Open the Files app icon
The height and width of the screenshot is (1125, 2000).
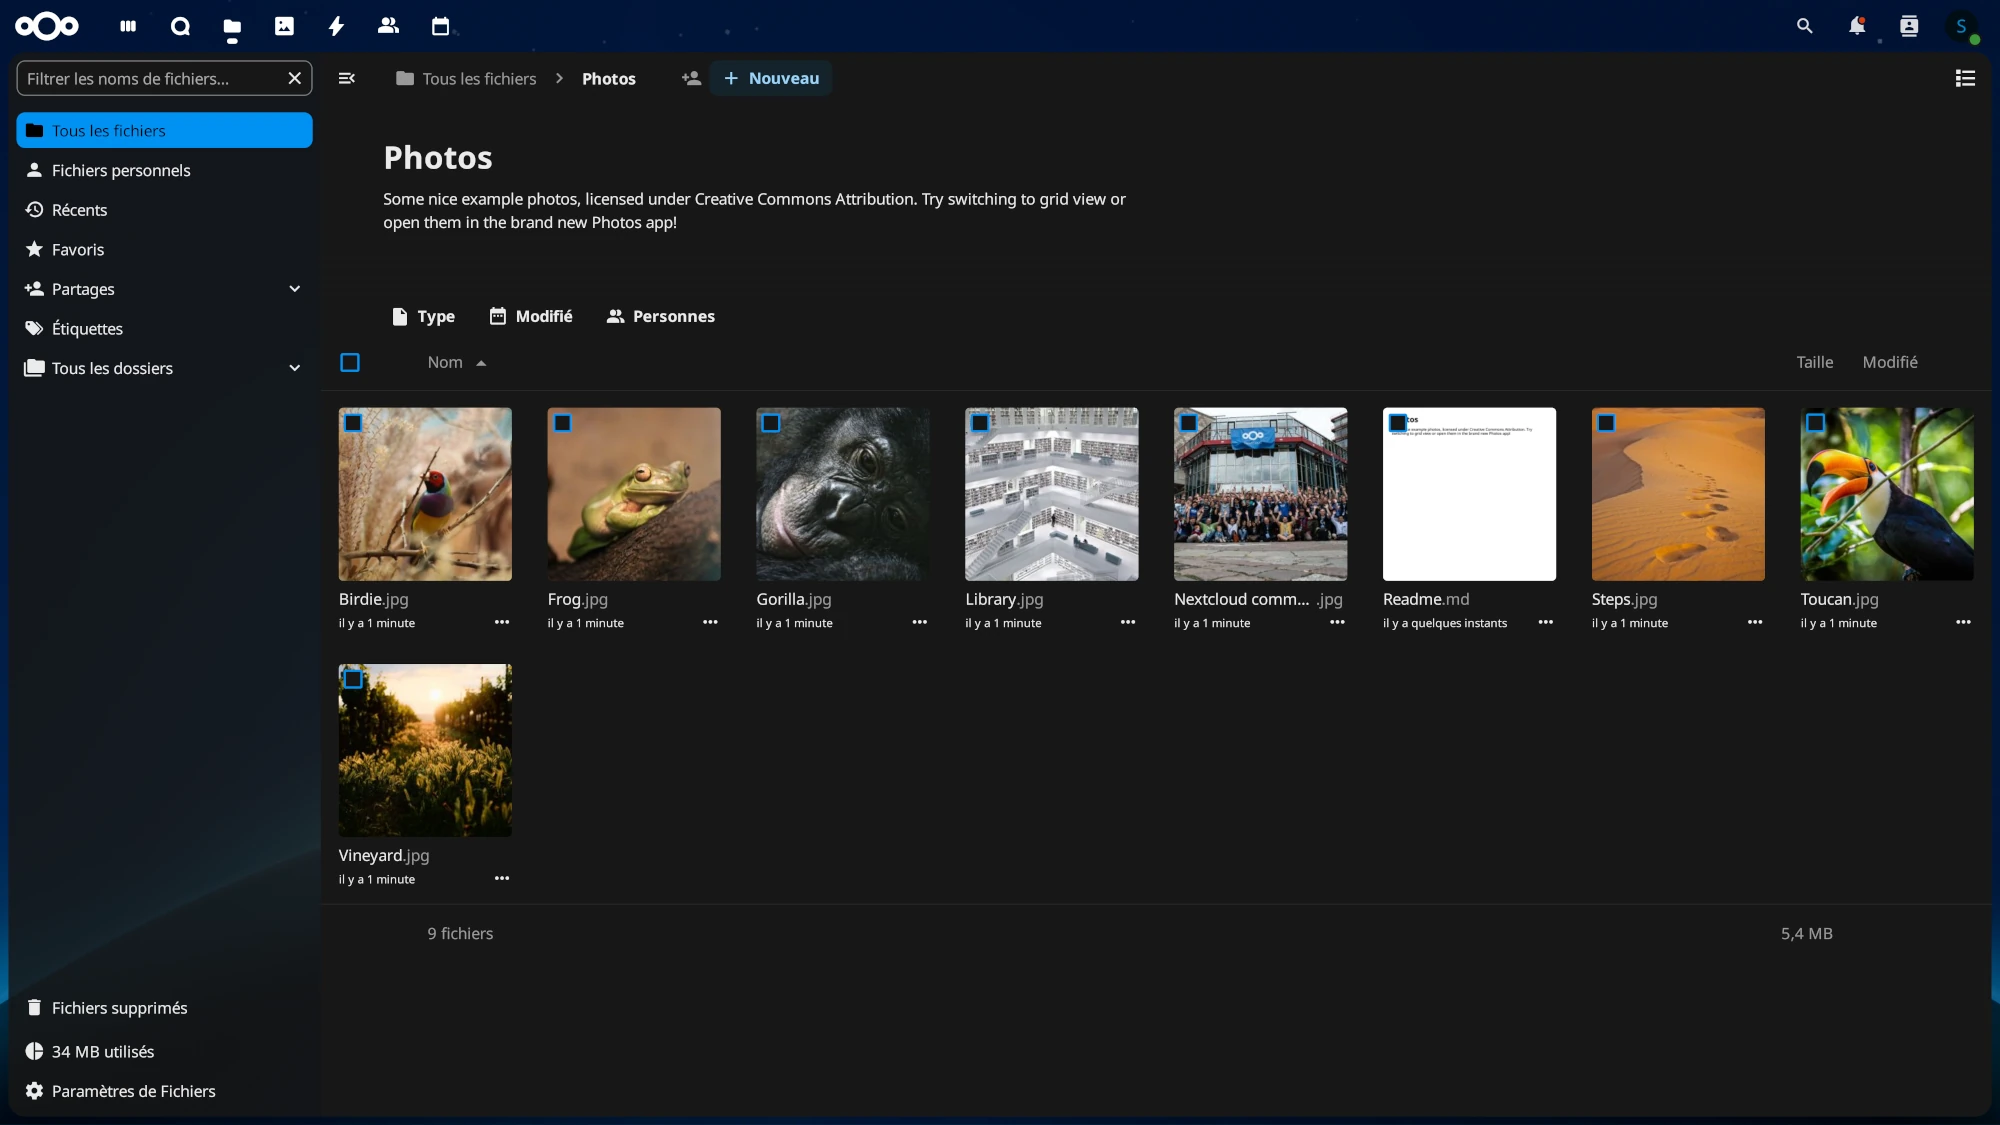(x=232, y=26)
